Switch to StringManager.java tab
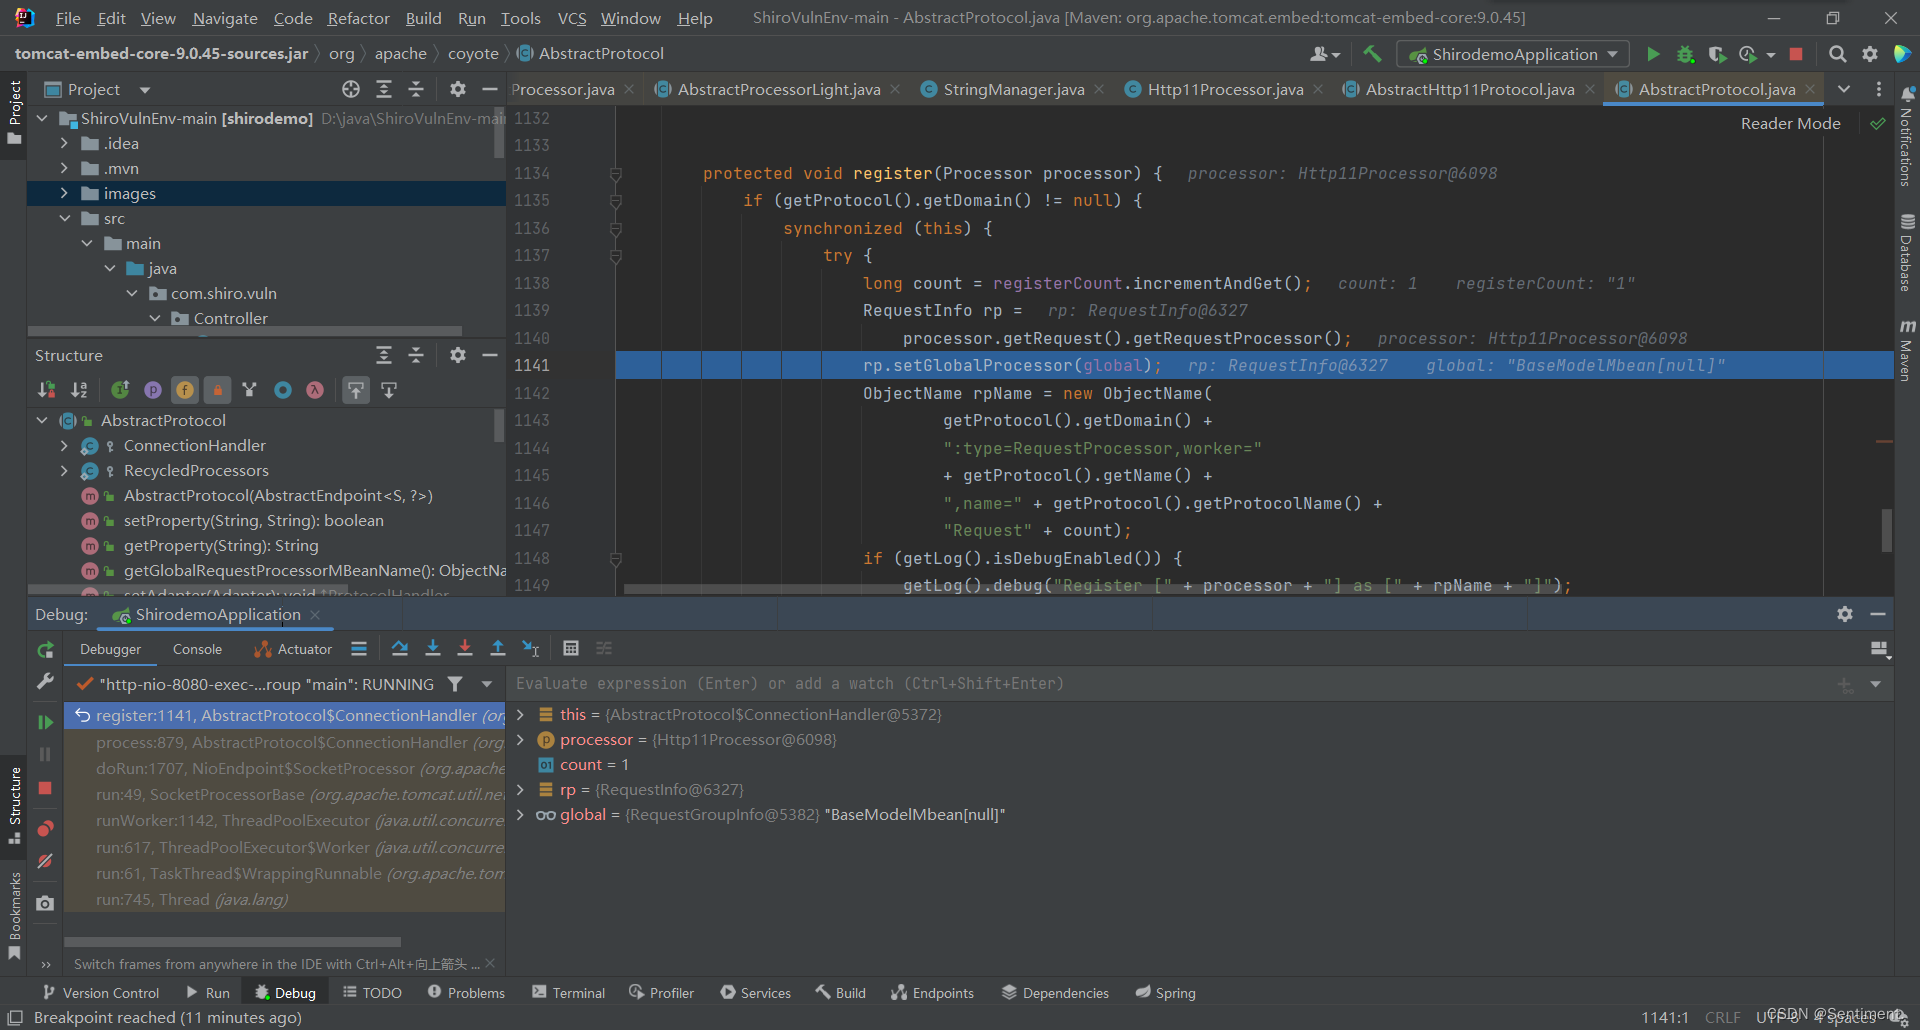 (1013, 89)
